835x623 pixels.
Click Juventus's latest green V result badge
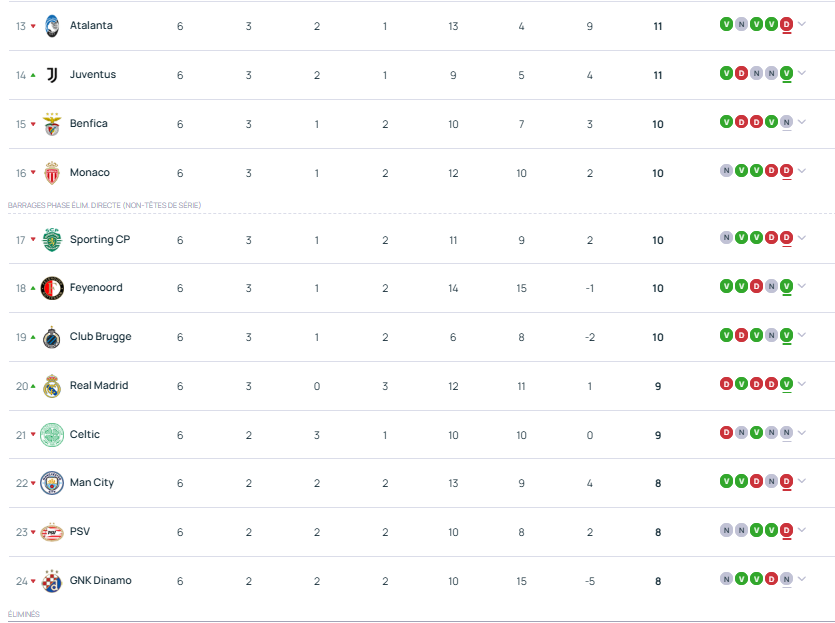pyautogui.click(x=786, y=73)
